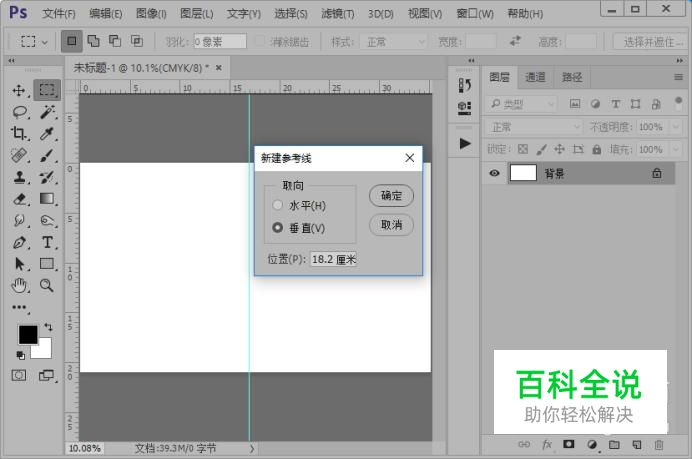
Task: Select the 水平(H) orientation radio button
Action: 278,205
